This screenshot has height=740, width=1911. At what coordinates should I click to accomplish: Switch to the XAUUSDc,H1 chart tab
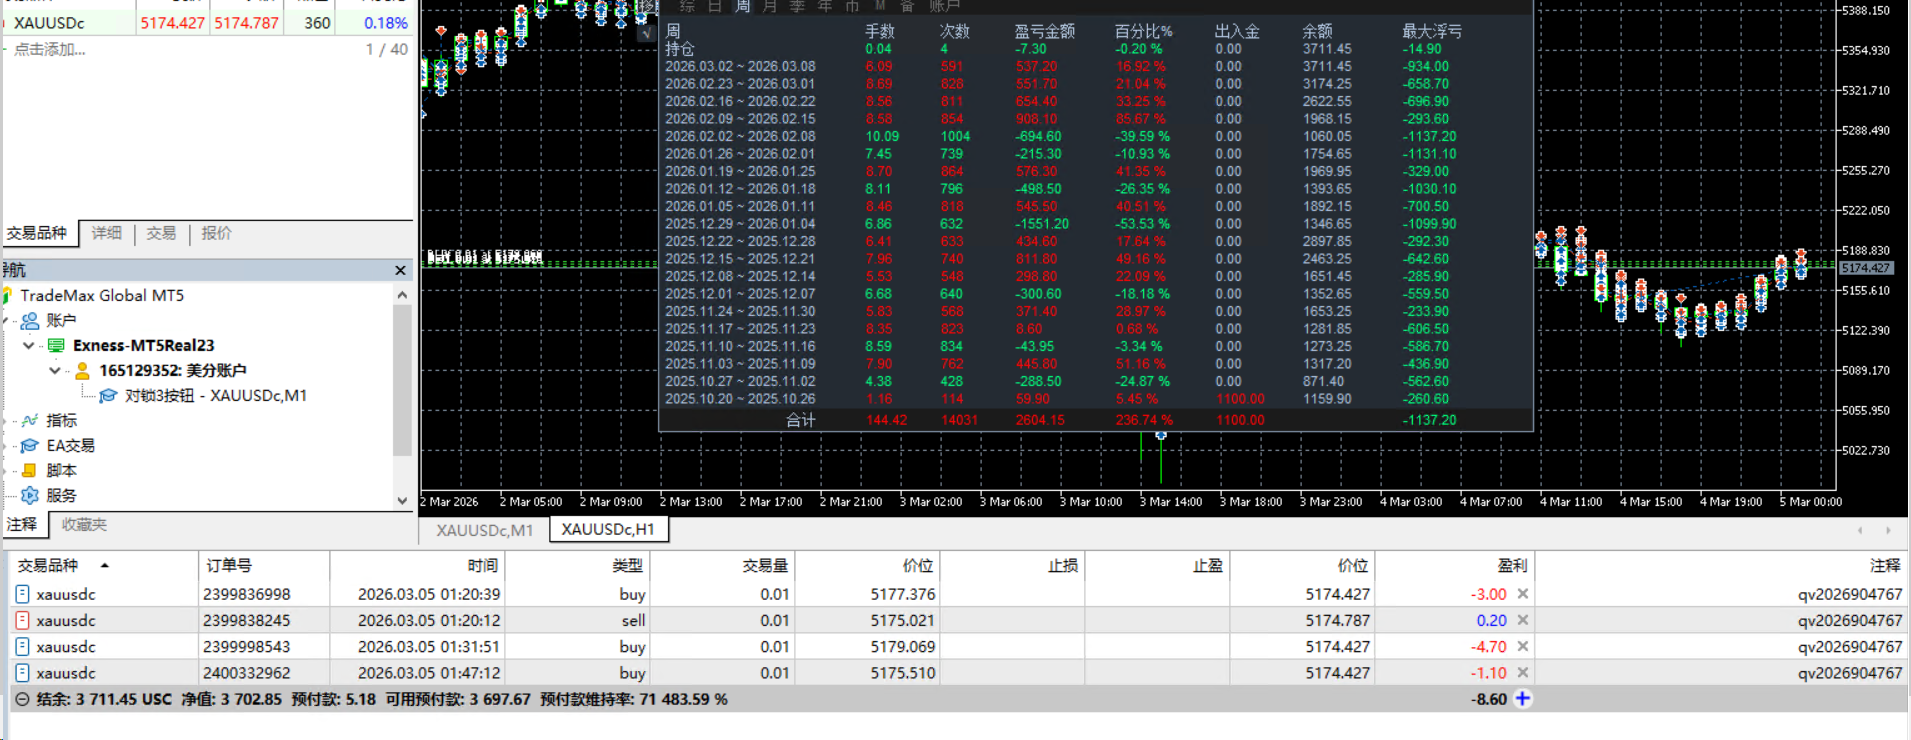point(608,529)
